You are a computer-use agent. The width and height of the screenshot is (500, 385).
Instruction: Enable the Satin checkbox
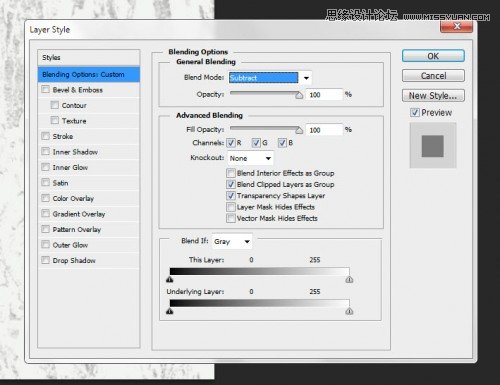pos(45,182)
